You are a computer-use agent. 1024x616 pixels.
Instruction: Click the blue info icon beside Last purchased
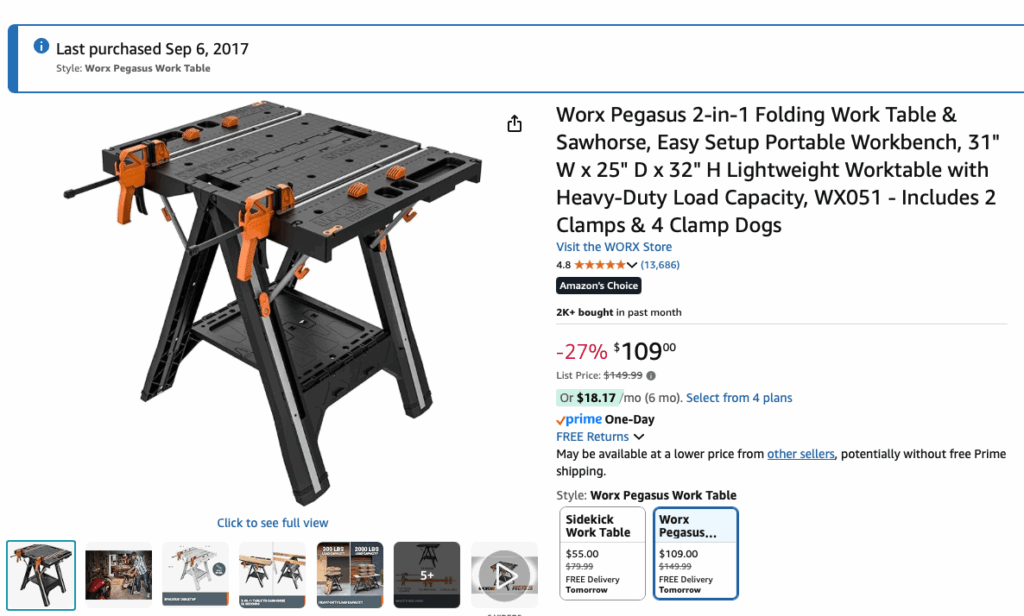pyautogui.click(x=41, y=46)
